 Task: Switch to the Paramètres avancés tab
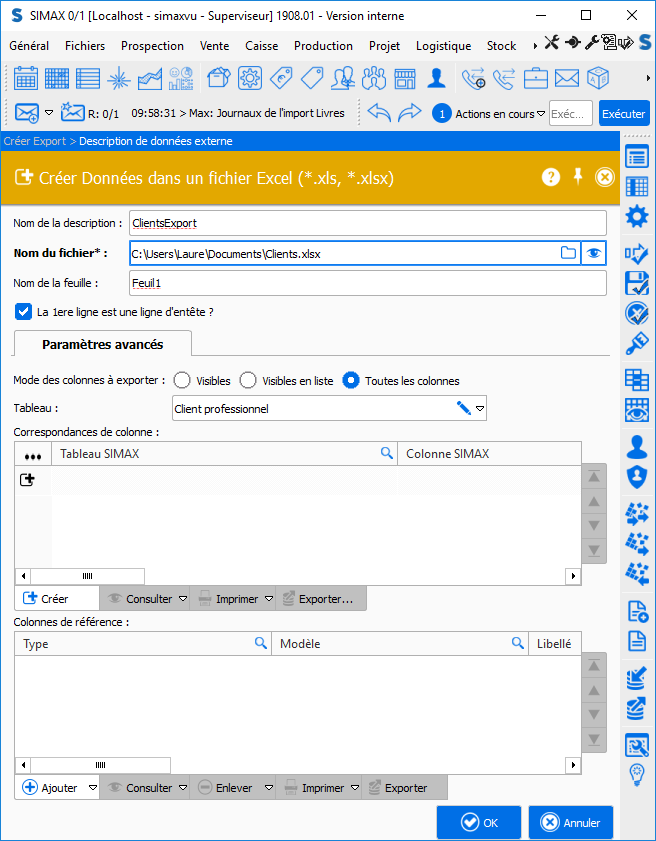click(x=102, y=344)
